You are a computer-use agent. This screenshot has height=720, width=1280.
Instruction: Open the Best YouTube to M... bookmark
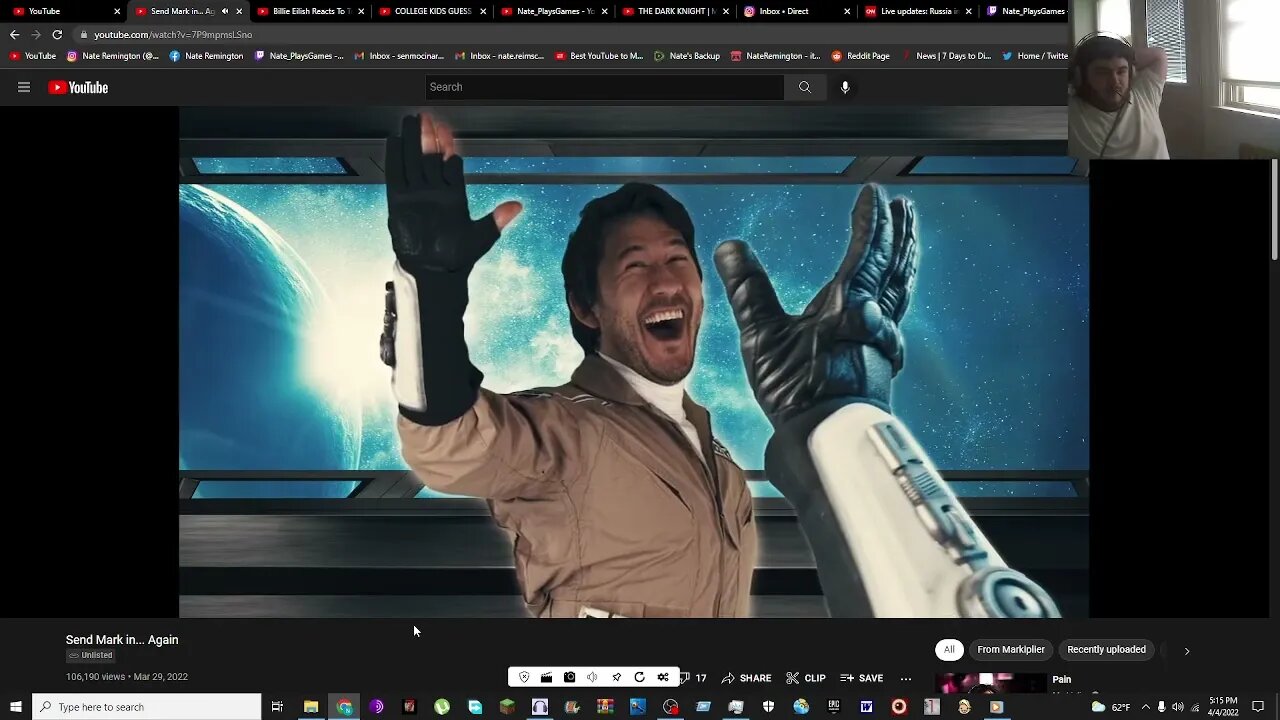599,56
